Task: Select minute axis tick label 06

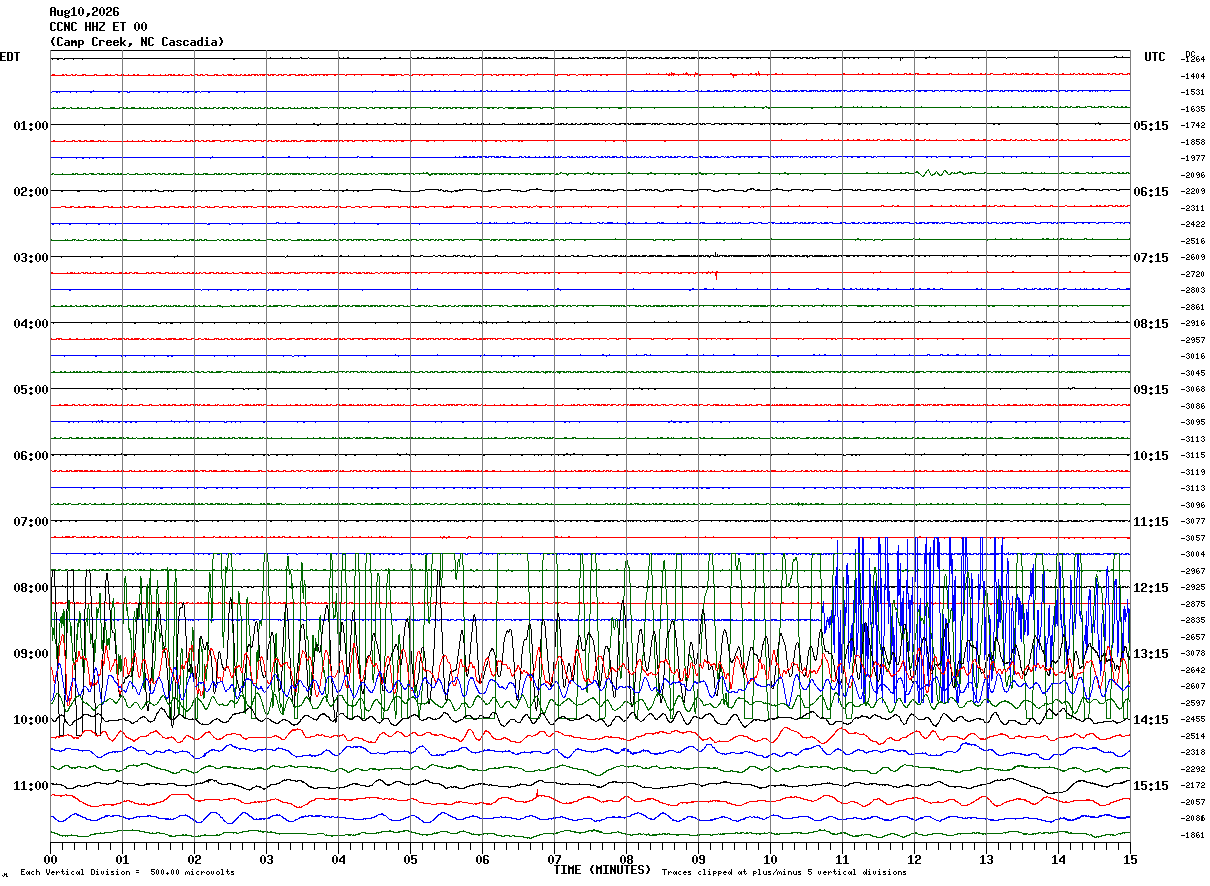Action: [x=482, y=860]
